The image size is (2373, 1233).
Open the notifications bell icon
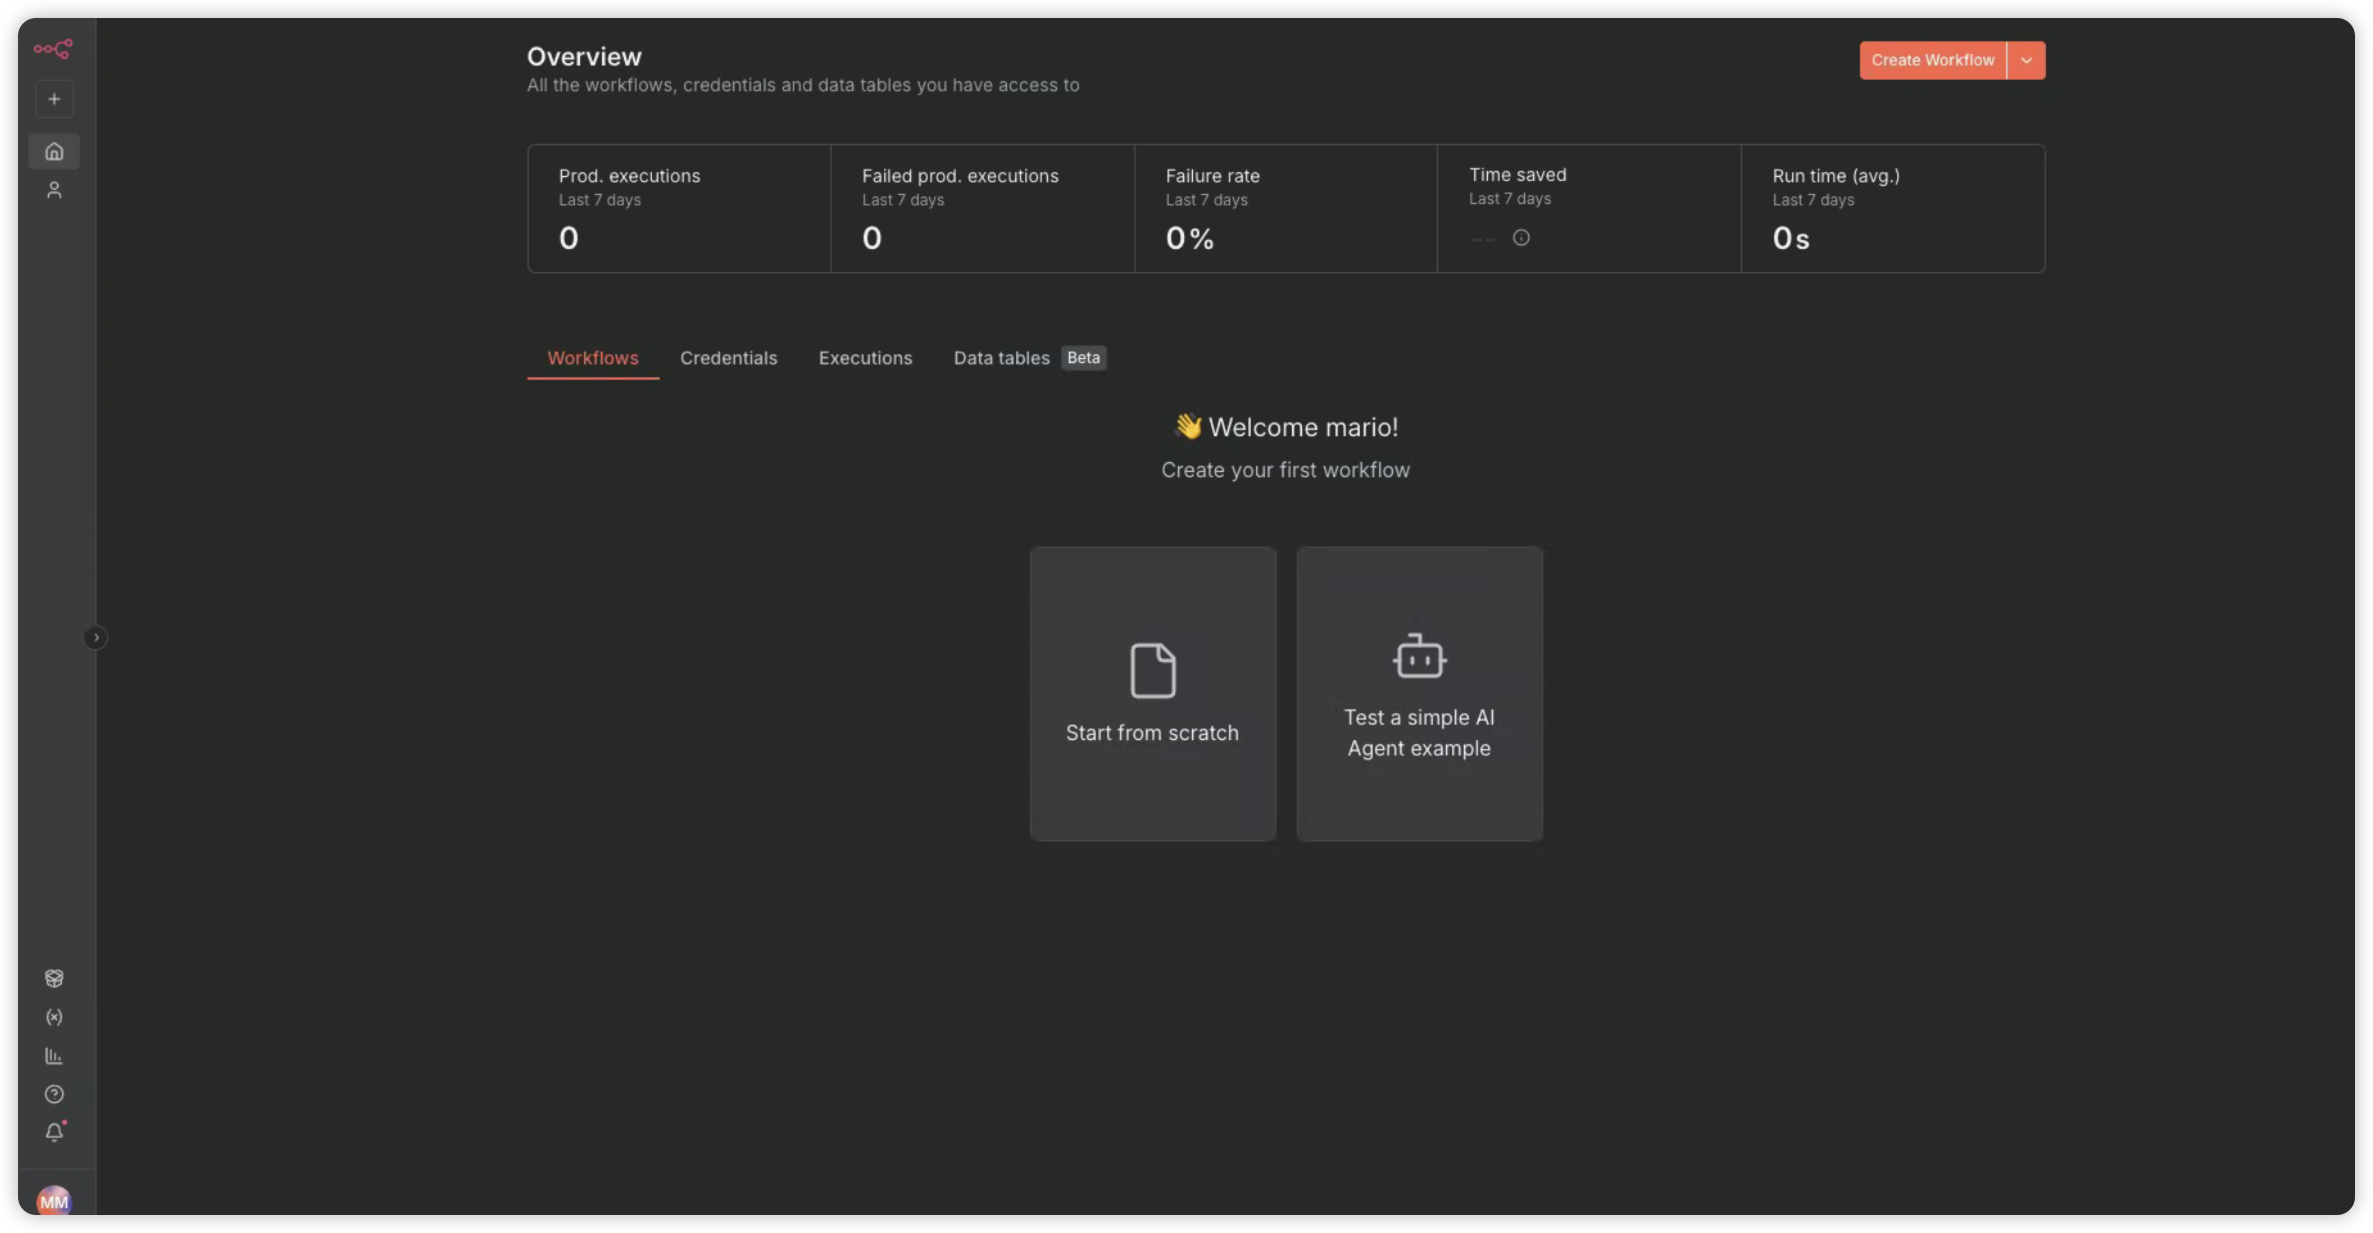(54, 1132)
